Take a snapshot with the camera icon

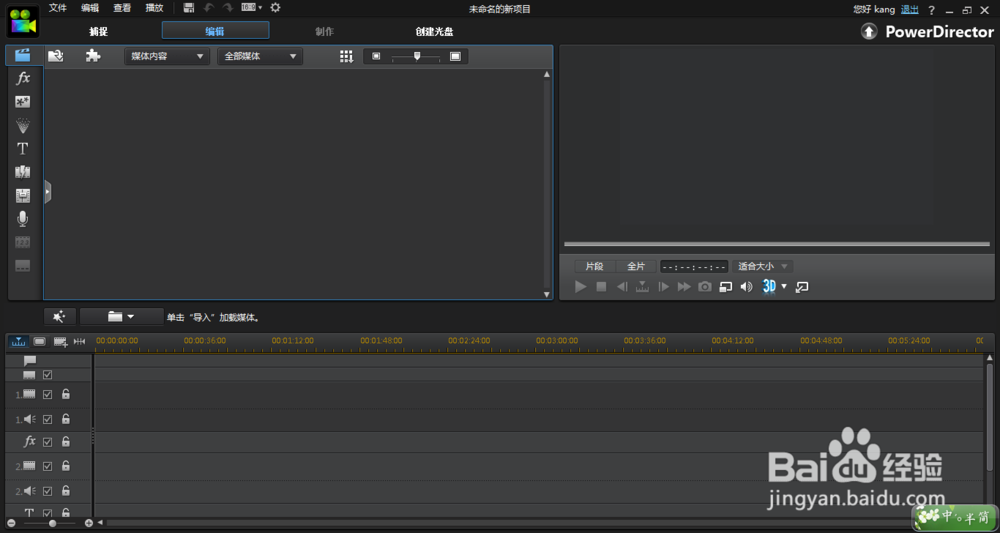click(705, 287)
